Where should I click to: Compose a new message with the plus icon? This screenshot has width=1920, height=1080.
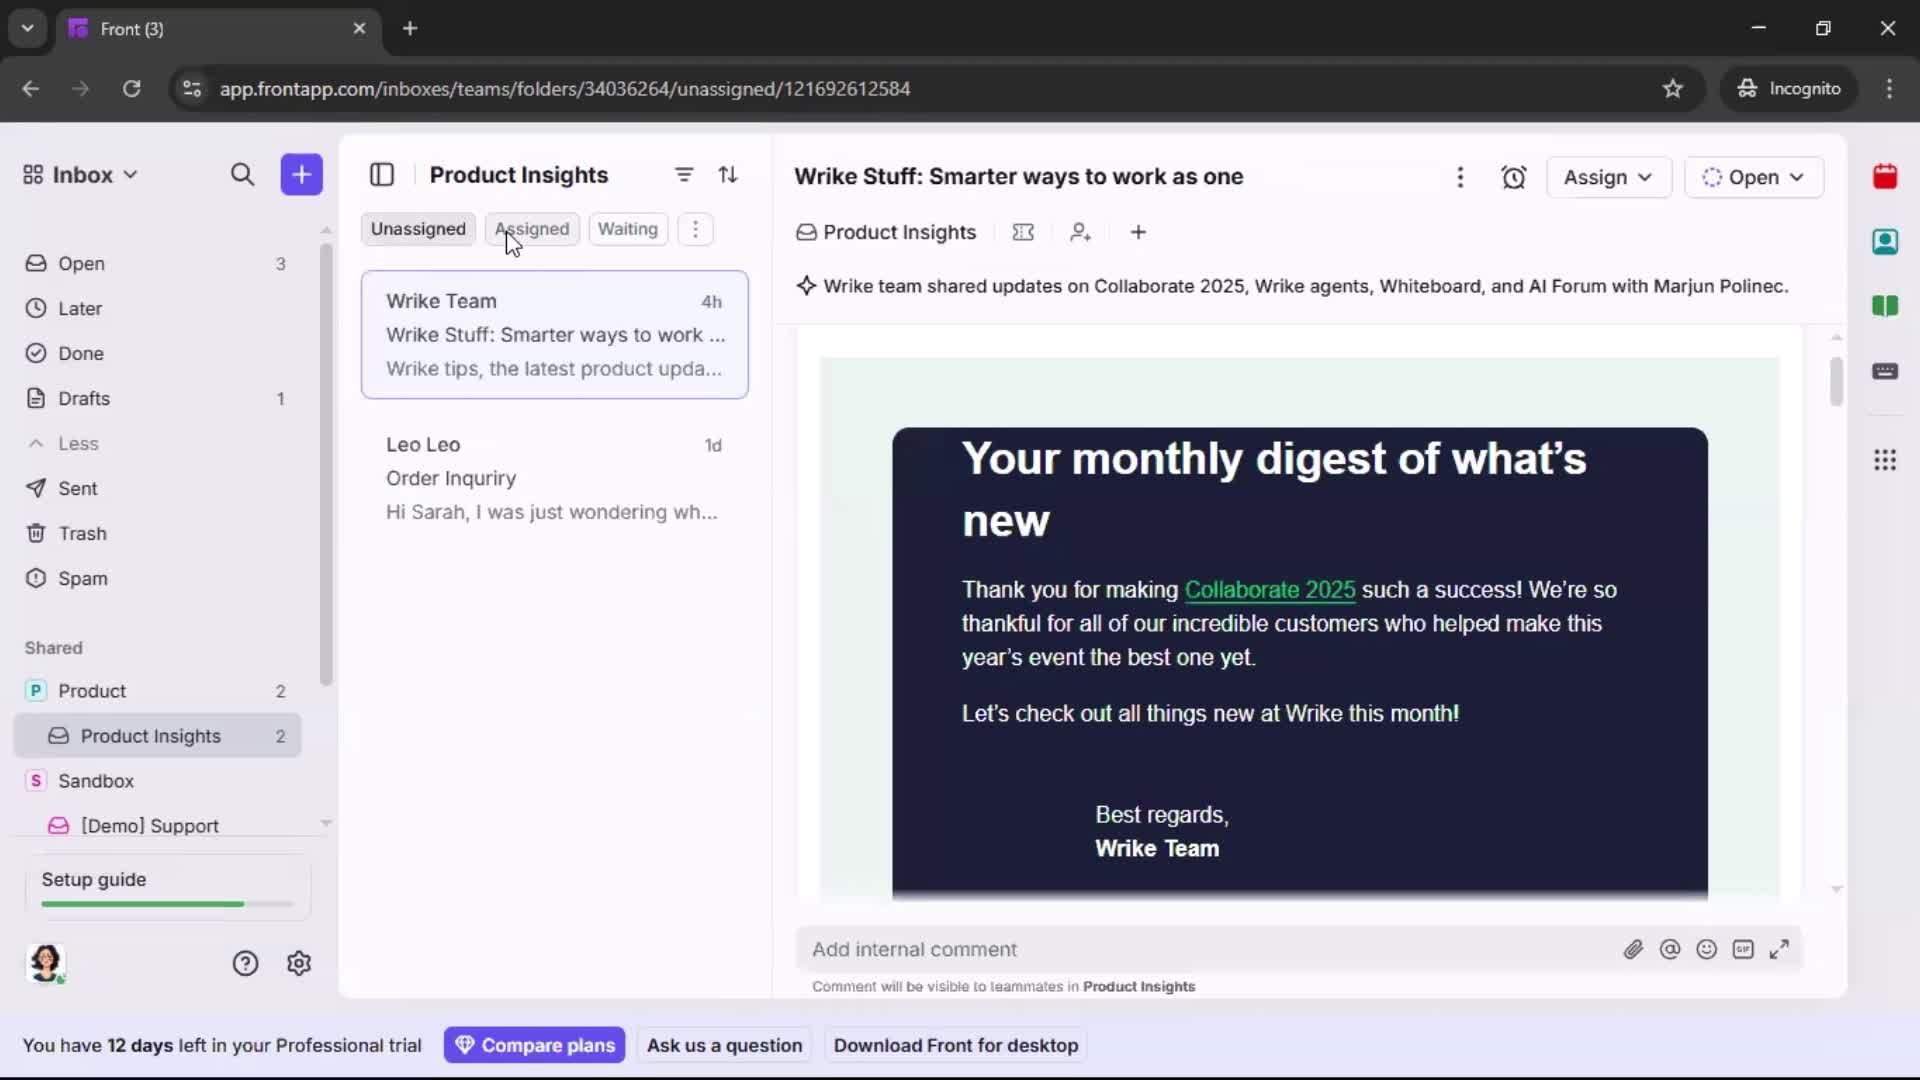click(301, 174)
